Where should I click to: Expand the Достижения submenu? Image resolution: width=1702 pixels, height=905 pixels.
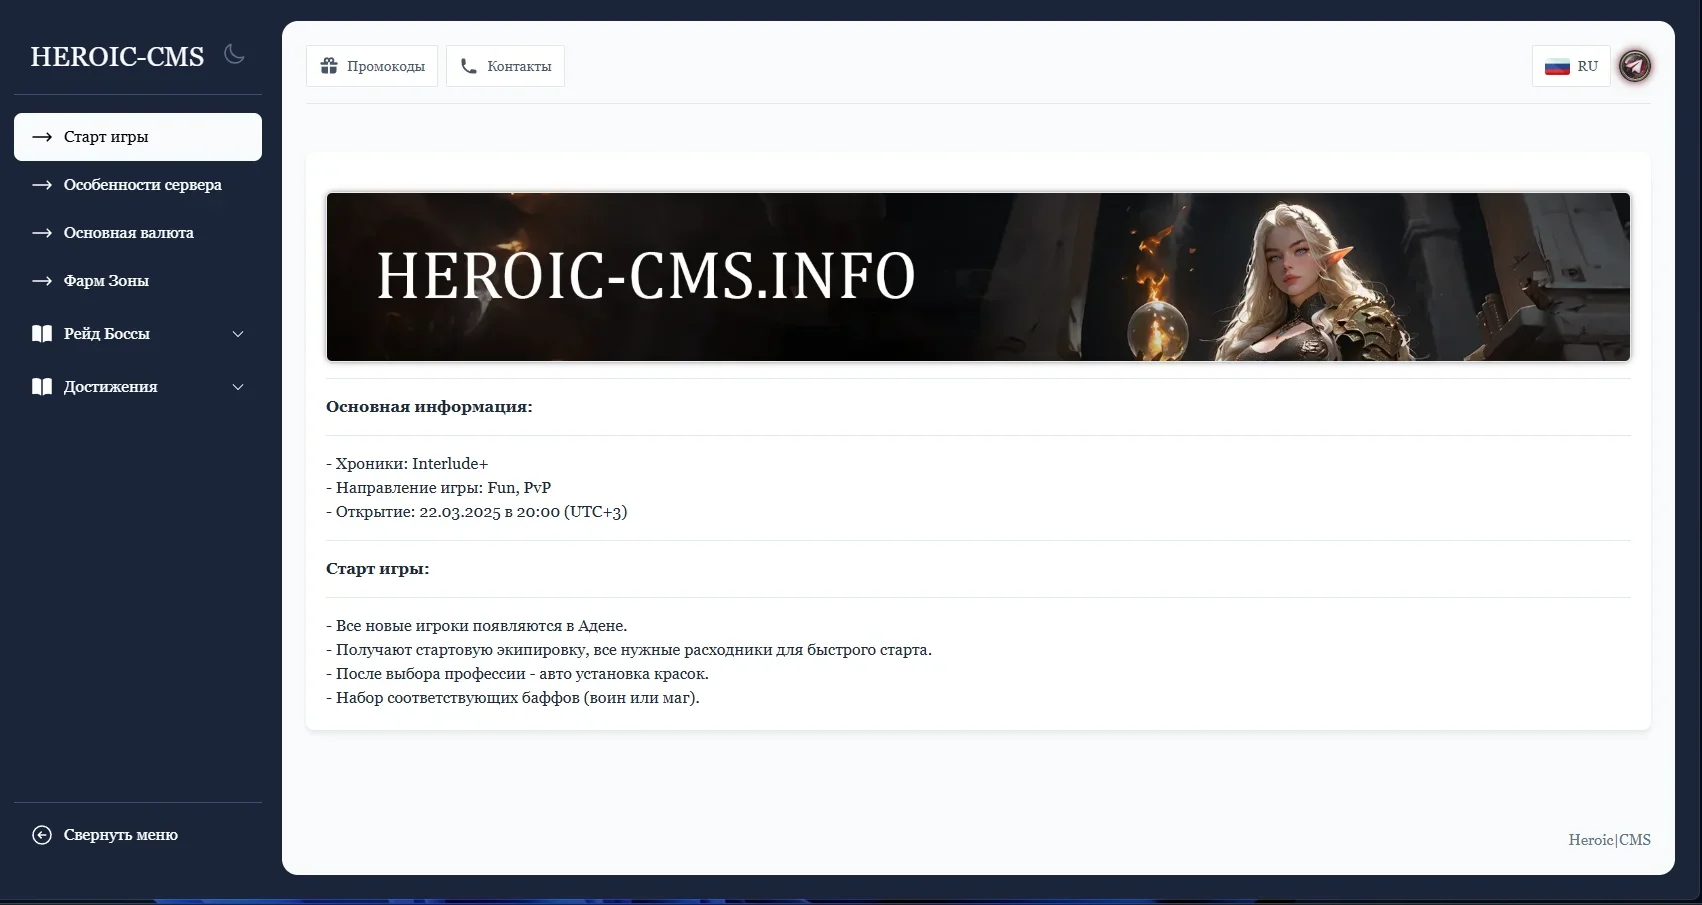[138, 387]
